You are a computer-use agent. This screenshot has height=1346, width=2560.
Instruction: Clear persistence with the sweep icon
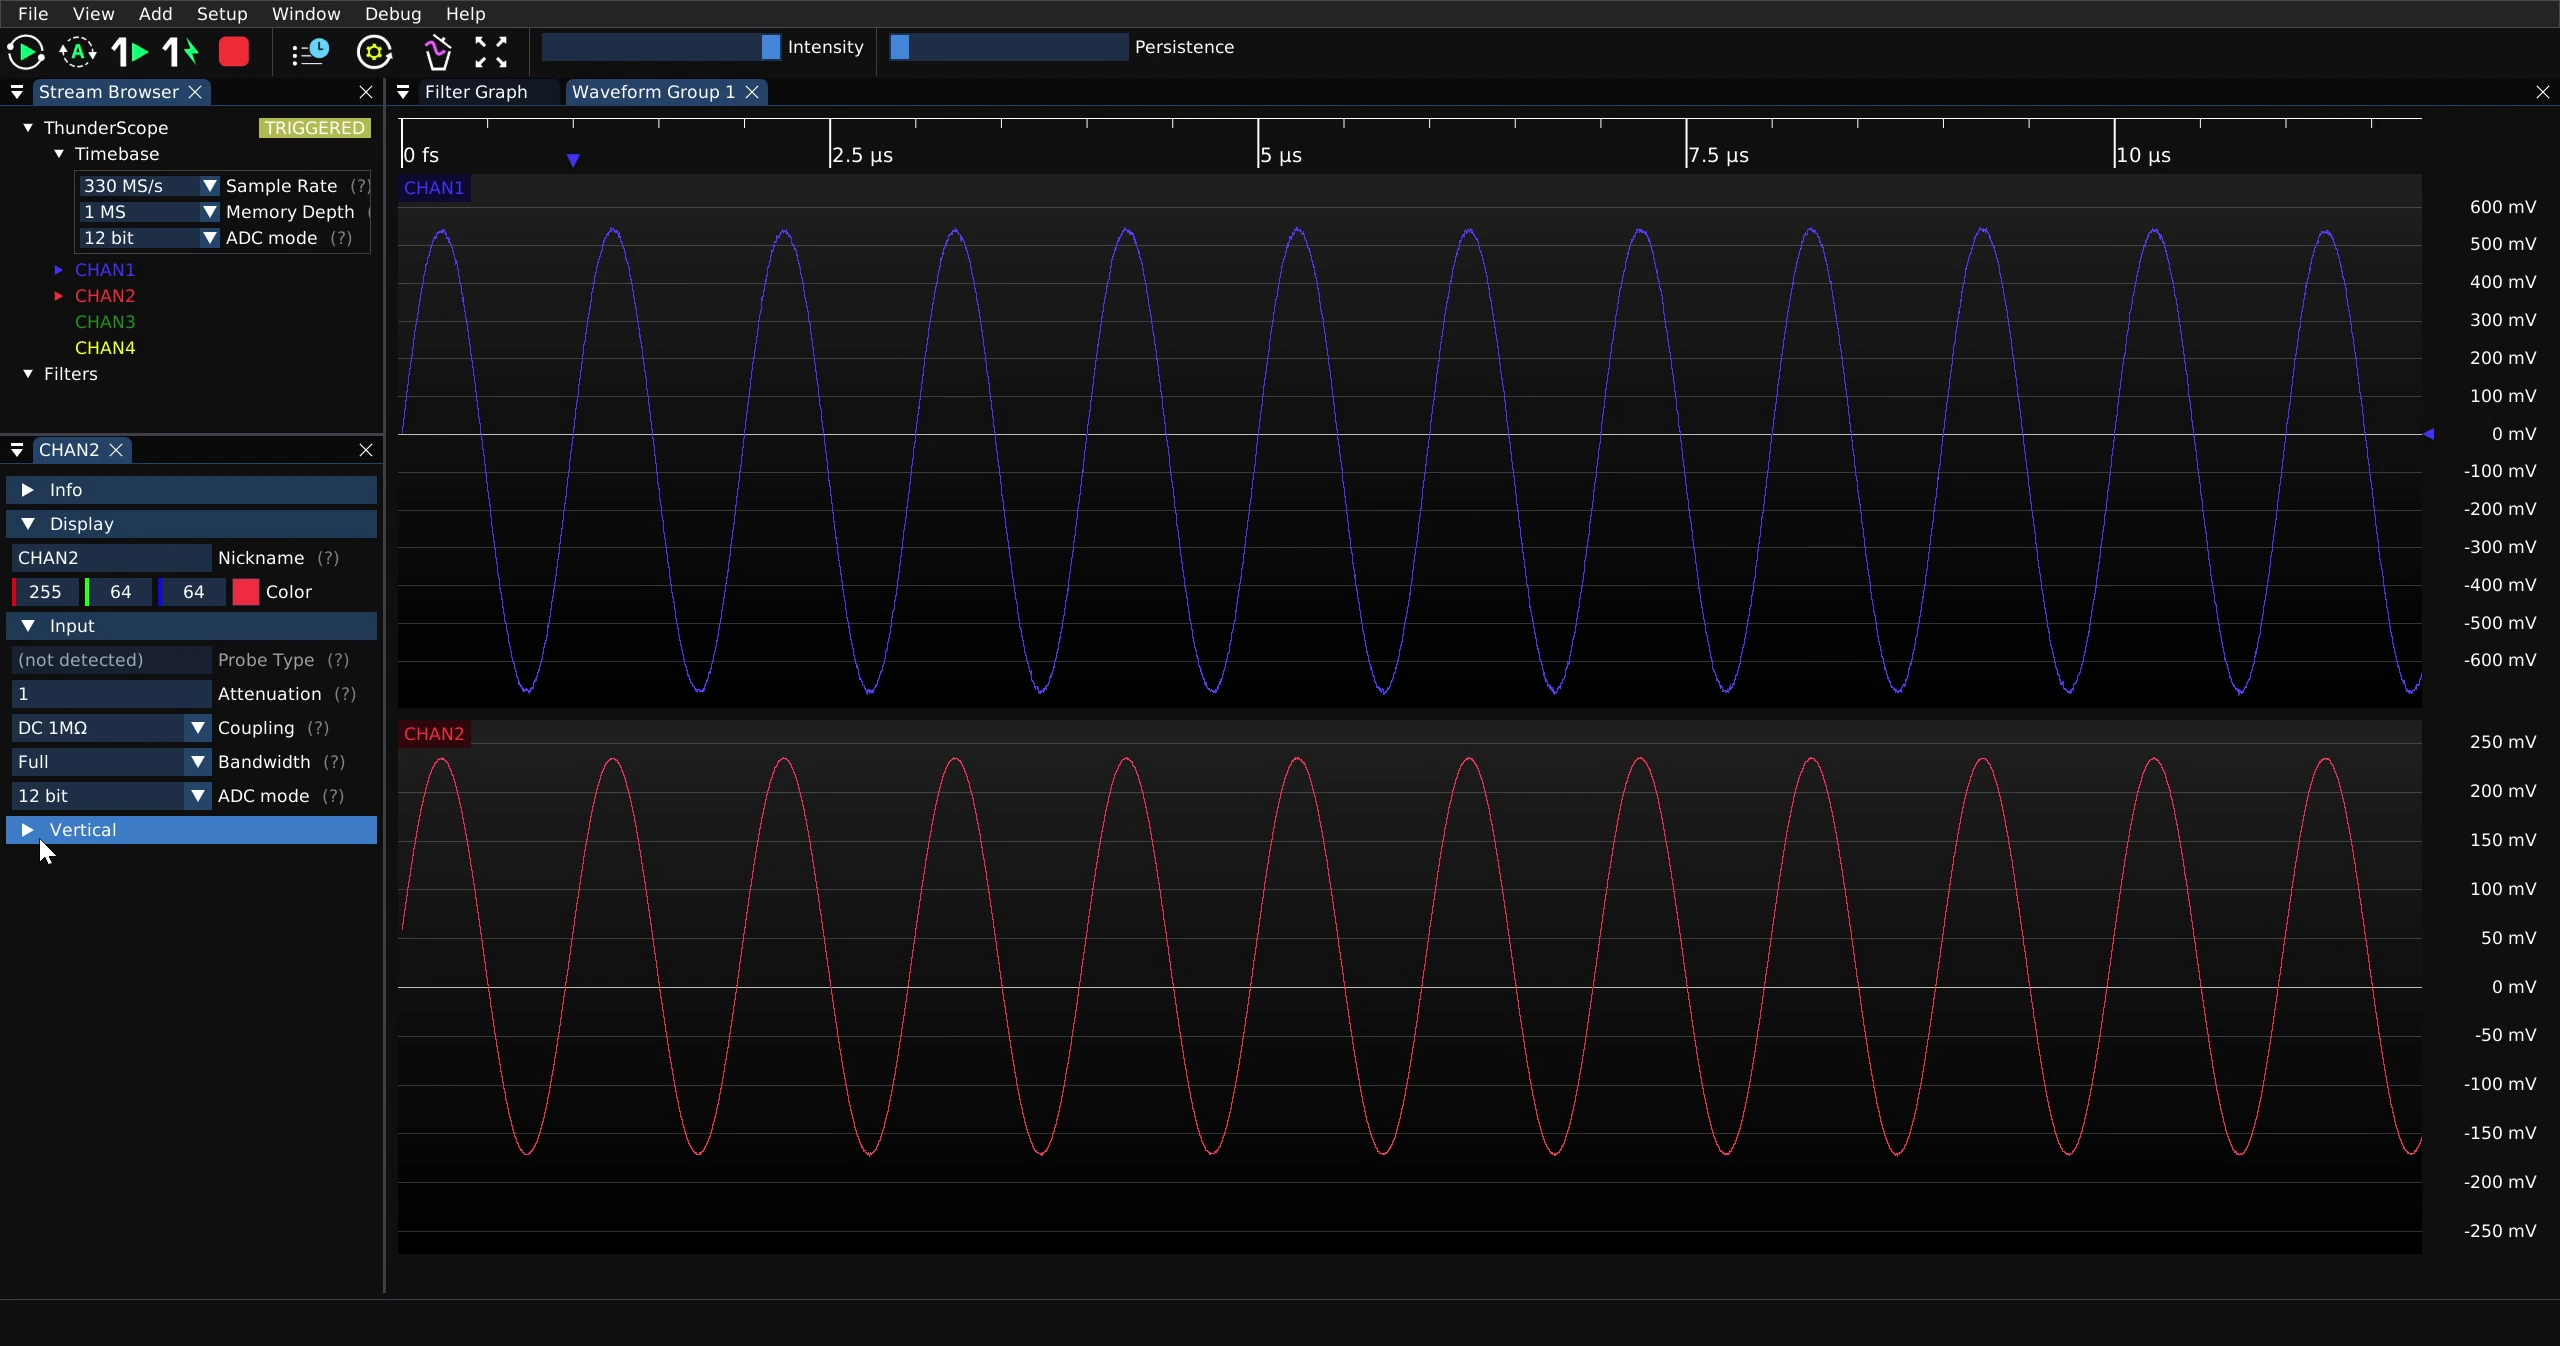point(437,52)
